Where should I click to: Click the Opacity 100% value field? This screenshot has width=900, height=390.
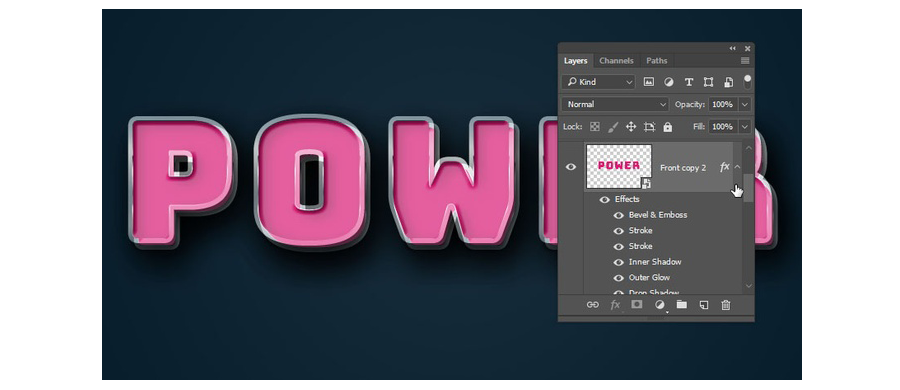[723, 105]
